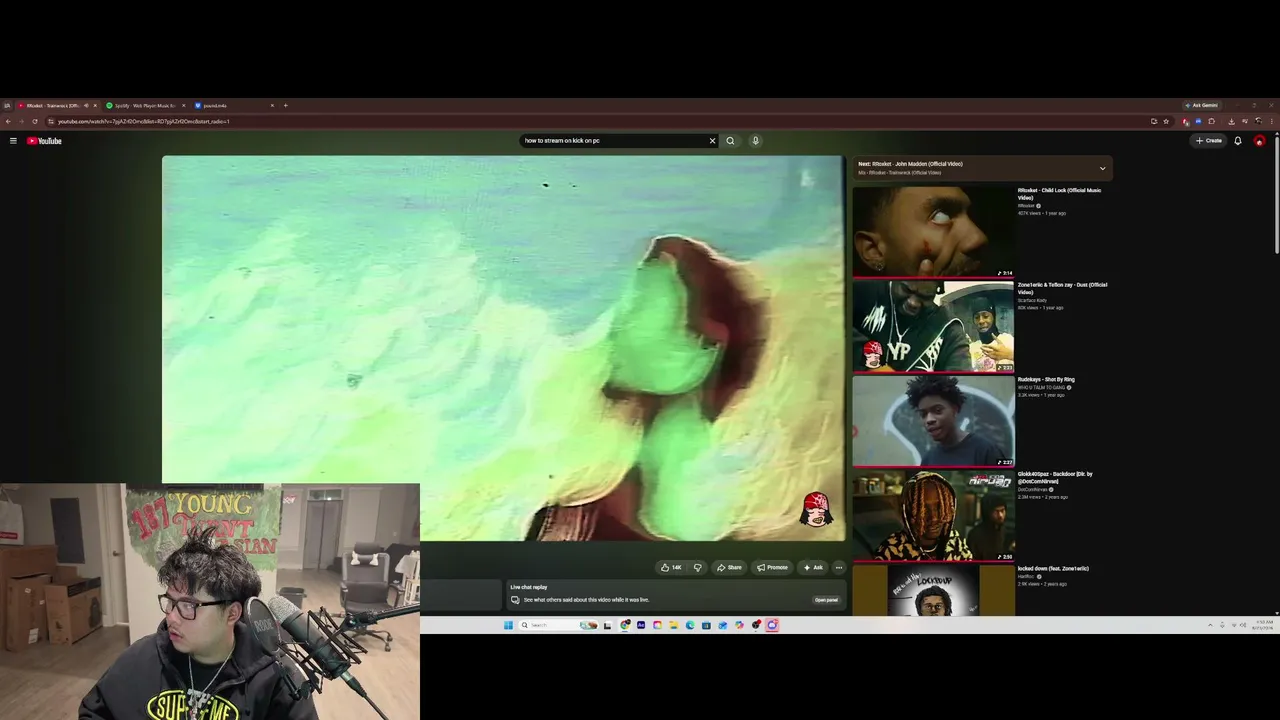The image size is (1280, 720).
Task: Click the youtube.com address bar URL
Action: click(x=144, y=122)
